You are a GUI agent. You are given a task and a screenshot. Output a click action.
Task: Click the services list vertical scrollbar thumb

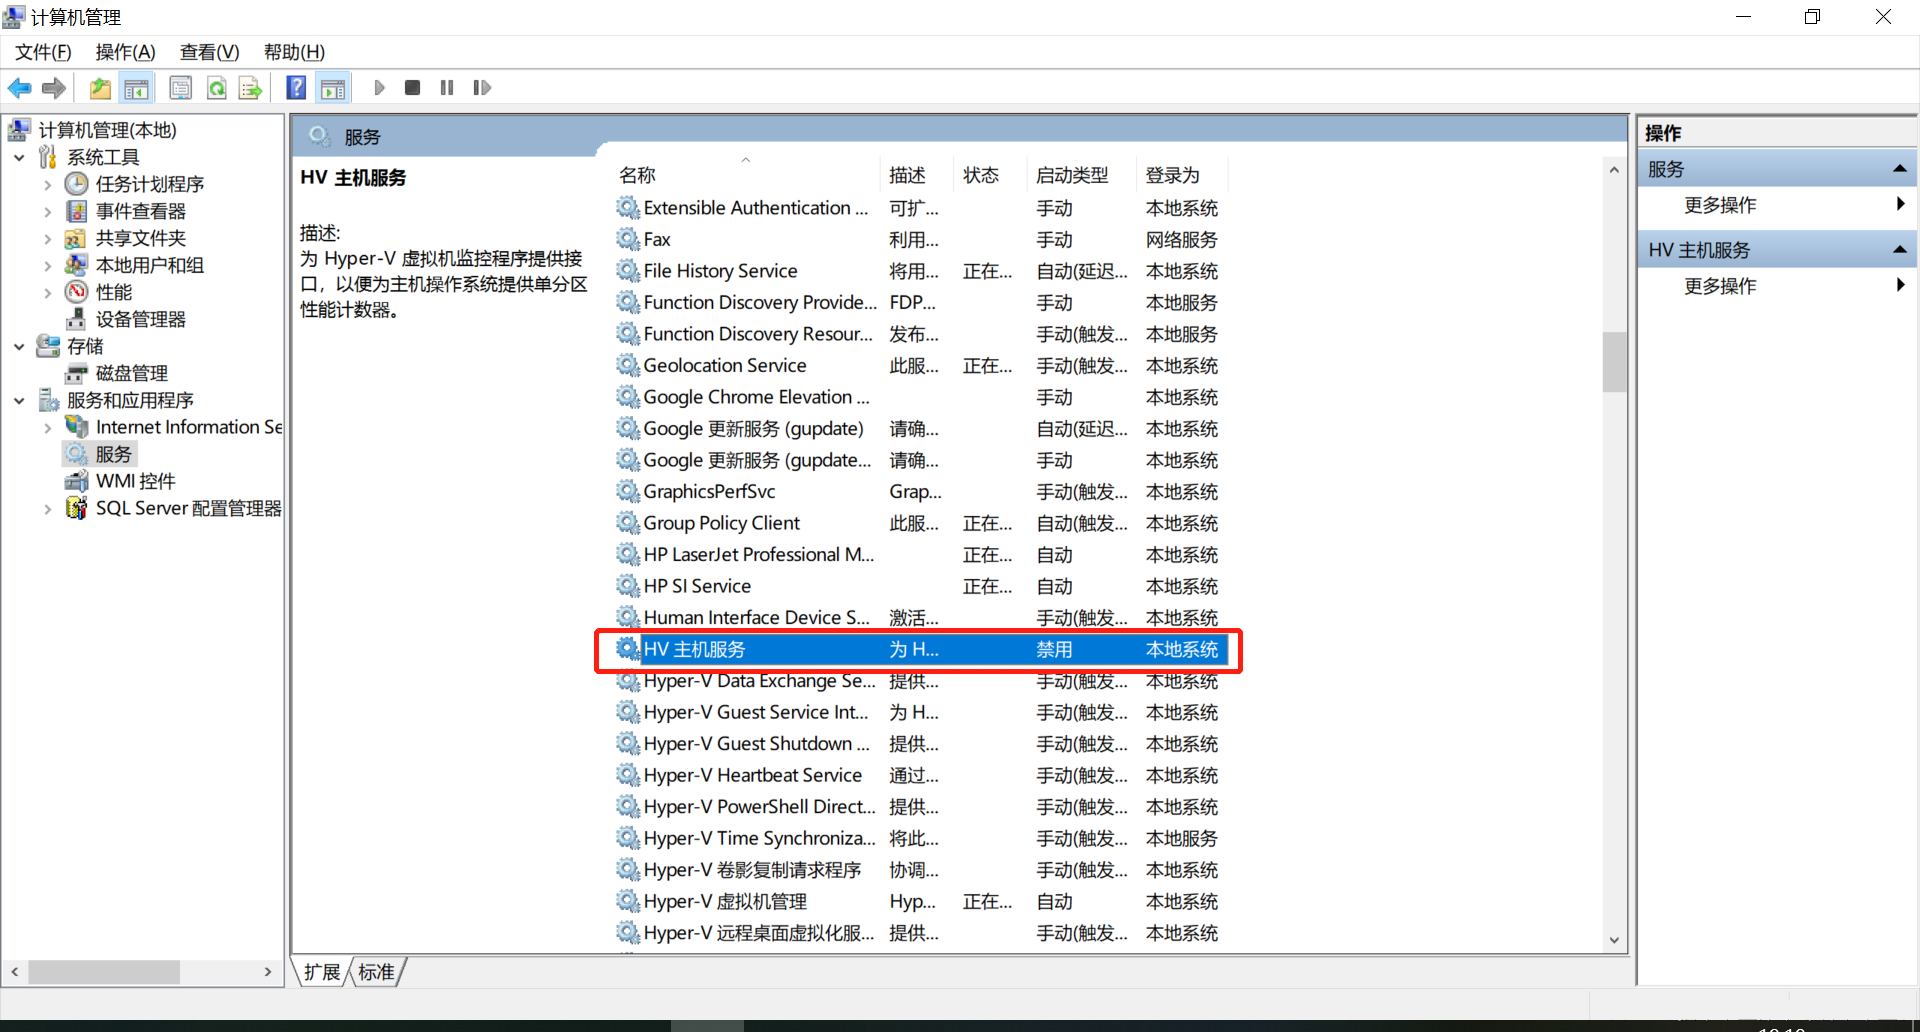click(x=1614, y=361)
